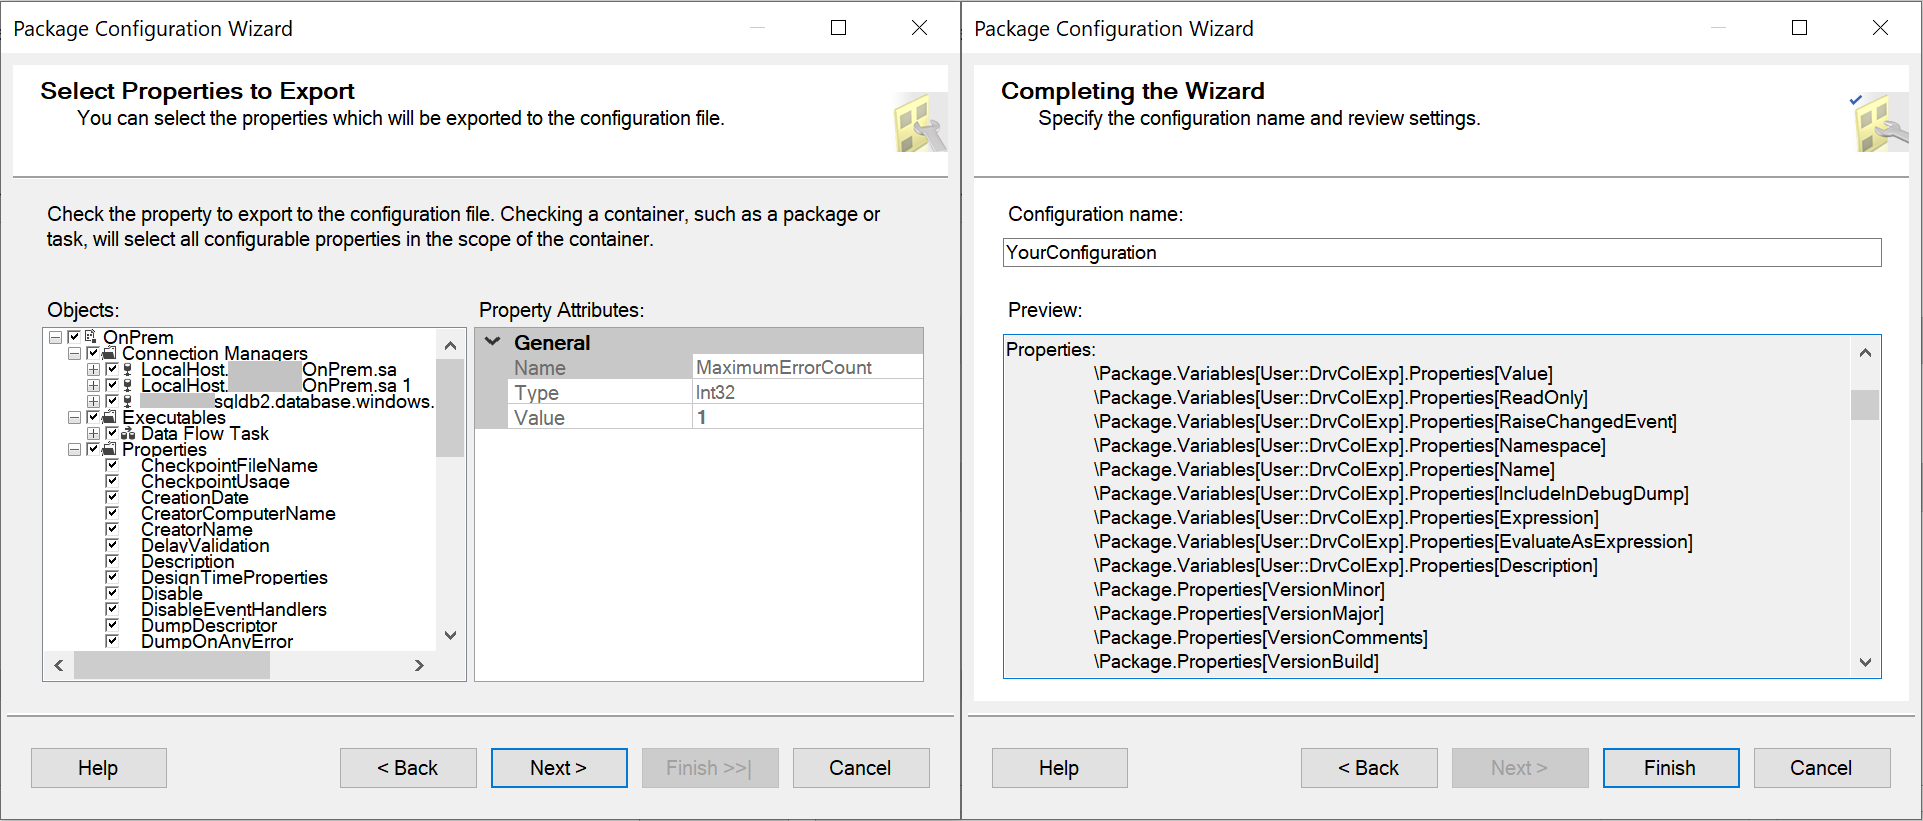Click Back in Completing the Wizard window
The width and height of the screenshot is (1923, 821).
point(1369,768)
